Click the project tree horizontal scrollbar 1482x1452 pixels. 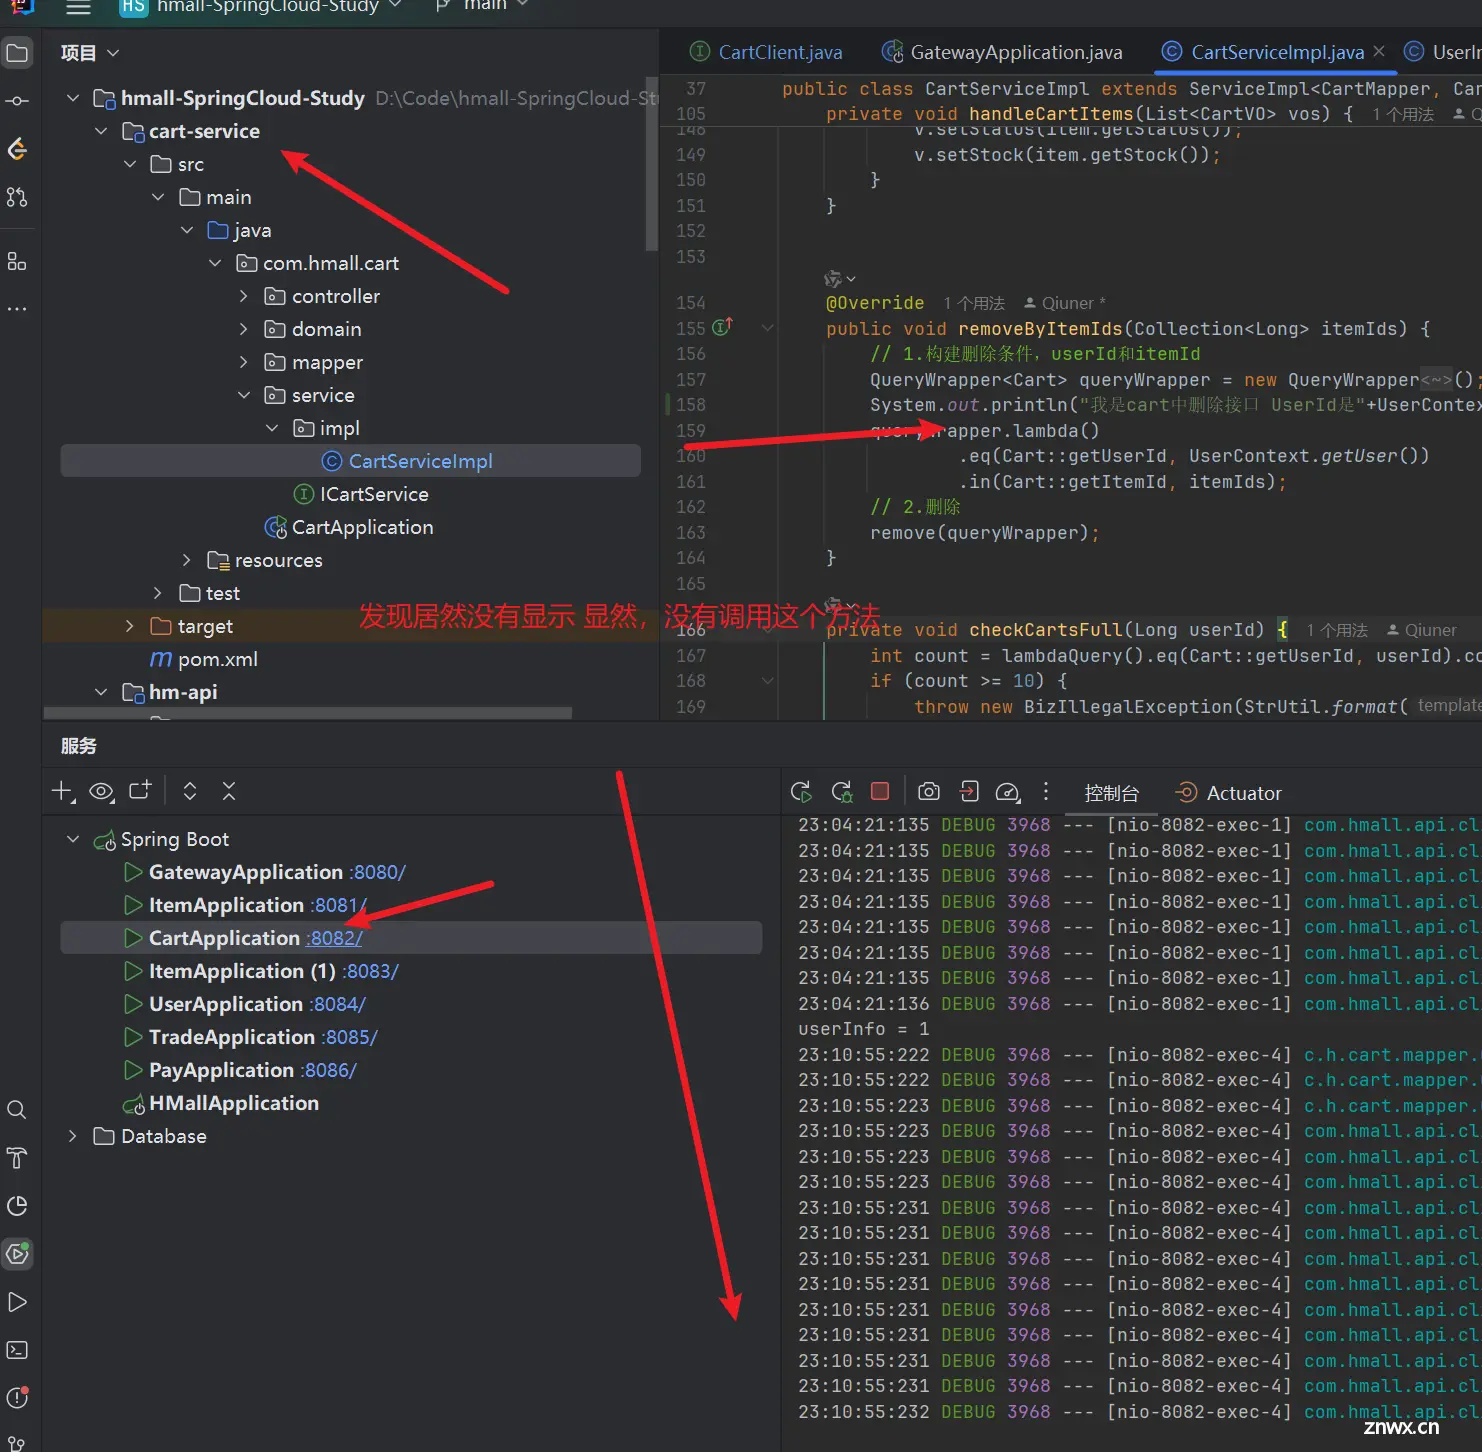[308, 713]
